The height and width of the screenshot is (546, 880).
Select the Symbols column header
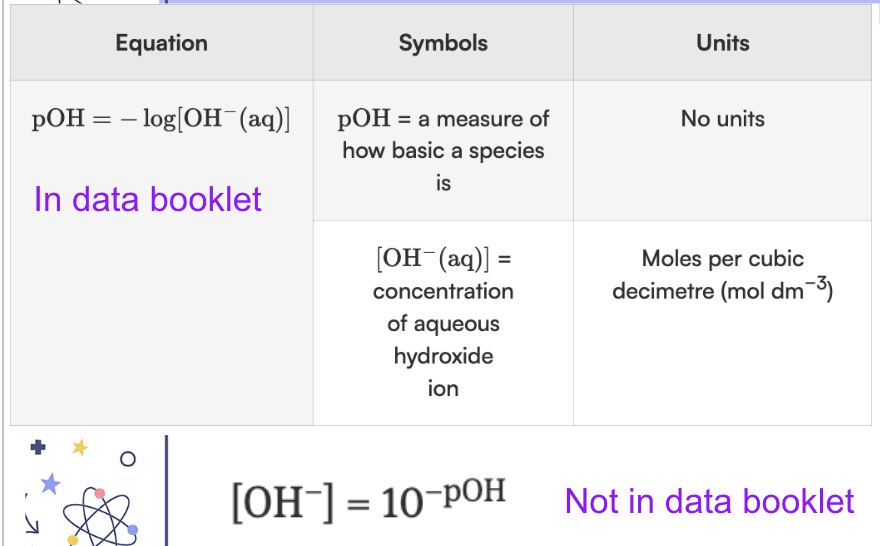point(443,43)
